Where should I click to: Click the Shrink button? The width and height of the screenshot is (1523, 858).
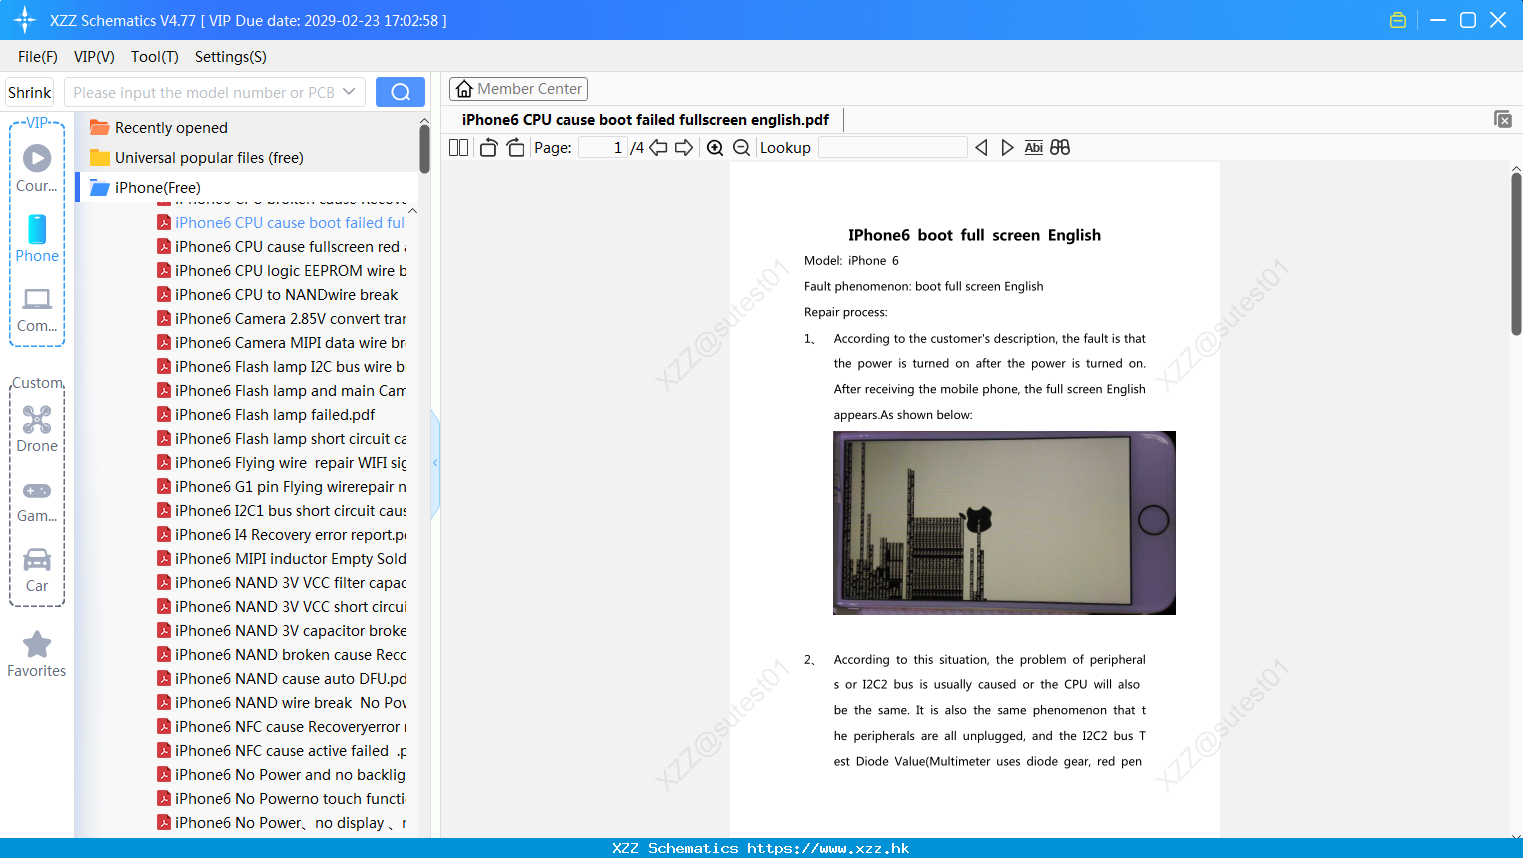(30, 92)
